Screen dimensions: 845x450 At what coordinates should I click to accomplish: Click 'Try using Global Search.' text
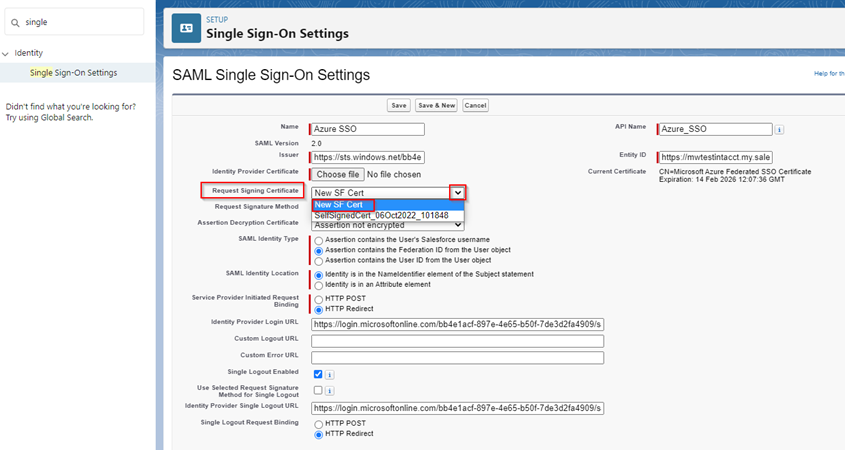[x=49, y=117]
